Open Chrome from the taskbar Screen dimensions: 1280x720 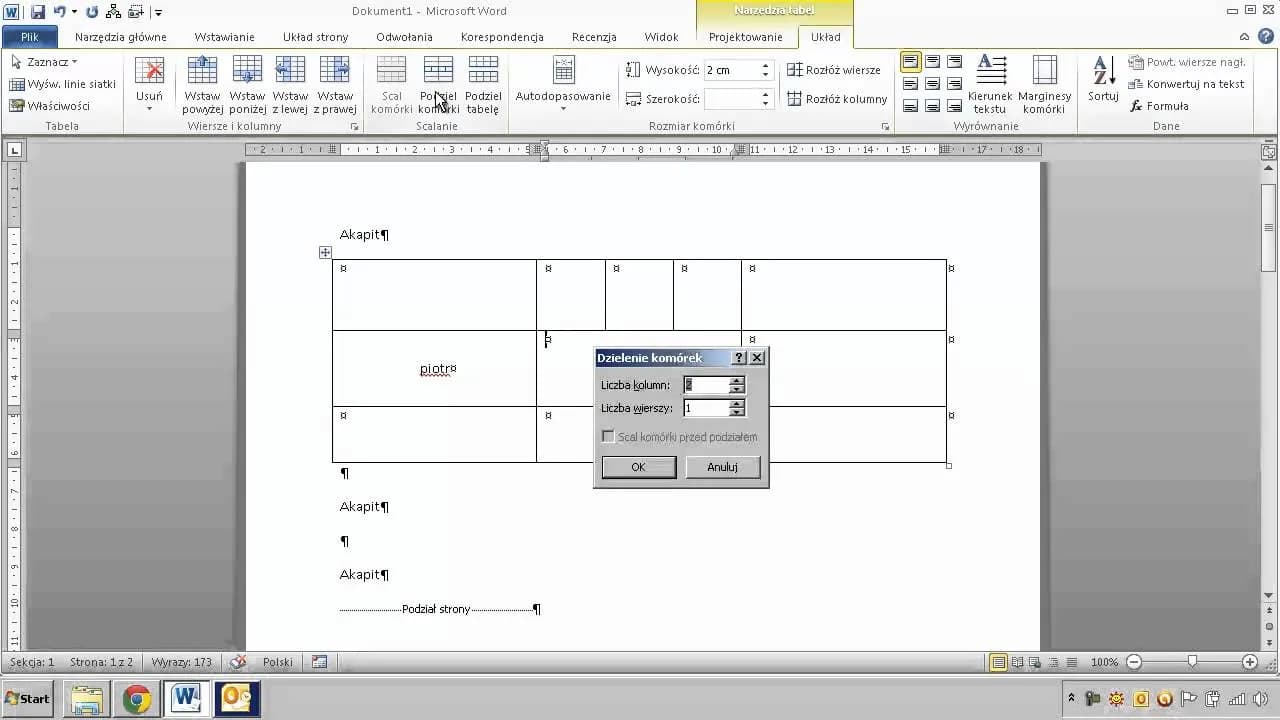(137, 699)
